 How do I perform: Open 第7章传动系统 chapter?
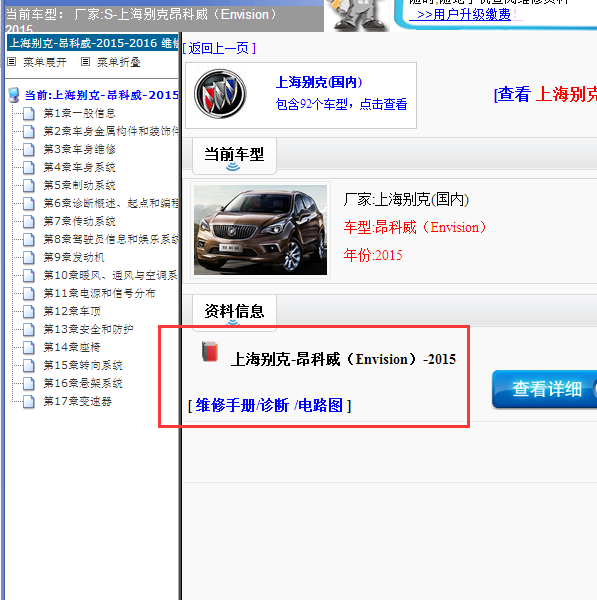tap(80, 221)
